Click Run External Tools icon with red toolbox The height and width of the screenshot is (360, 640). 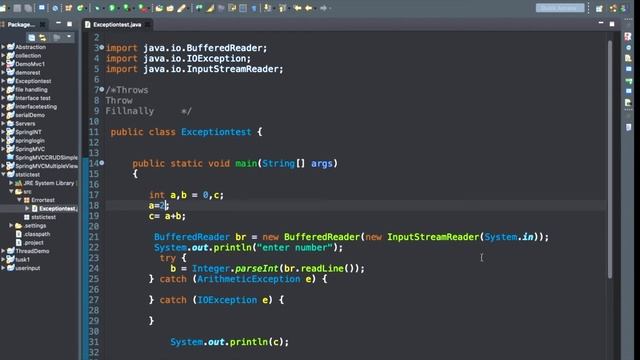point(142,8)
